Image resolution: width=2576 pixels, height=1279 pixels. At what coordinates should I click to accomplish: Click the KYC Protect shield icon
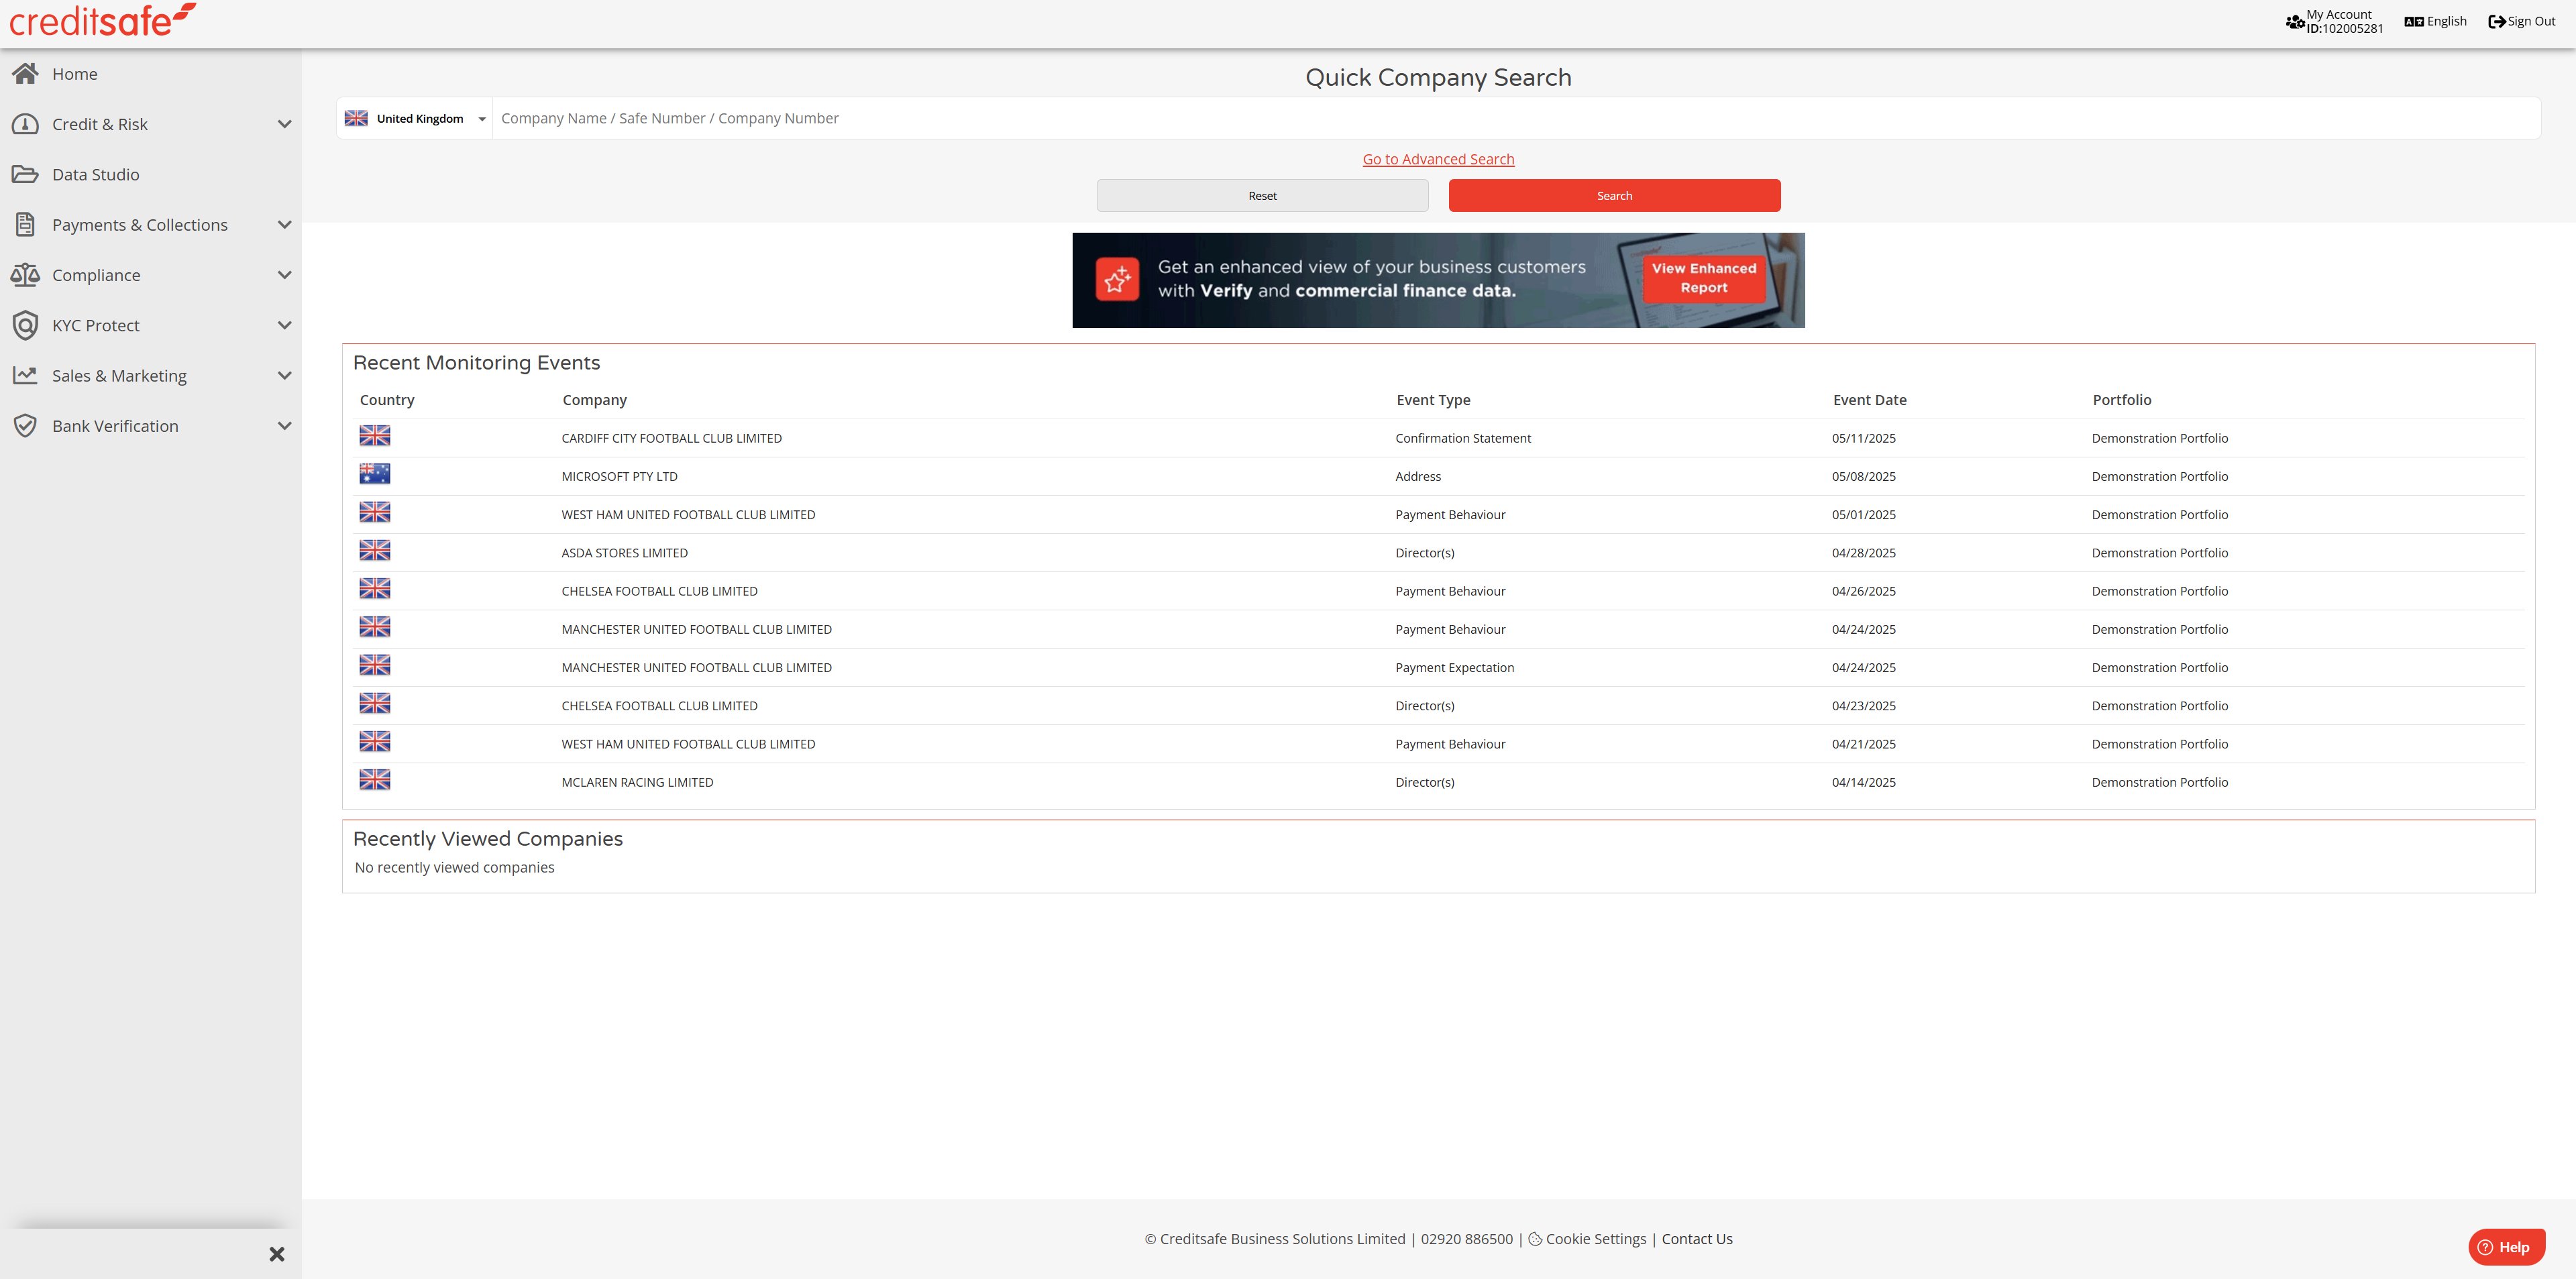(25, 325)
